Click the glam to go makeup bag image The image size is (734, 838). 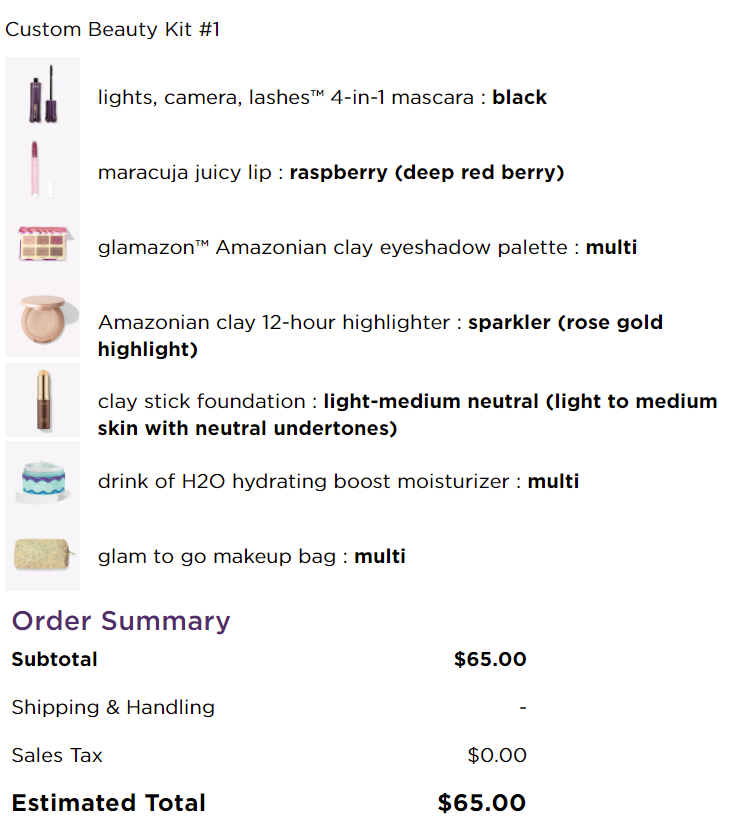click(x=42, y=555)
